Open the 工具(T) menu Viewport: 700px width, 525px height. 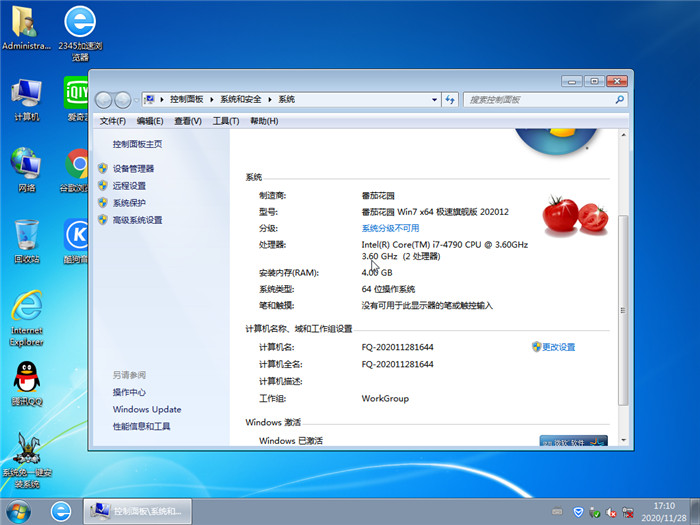(x=226, y=121)
